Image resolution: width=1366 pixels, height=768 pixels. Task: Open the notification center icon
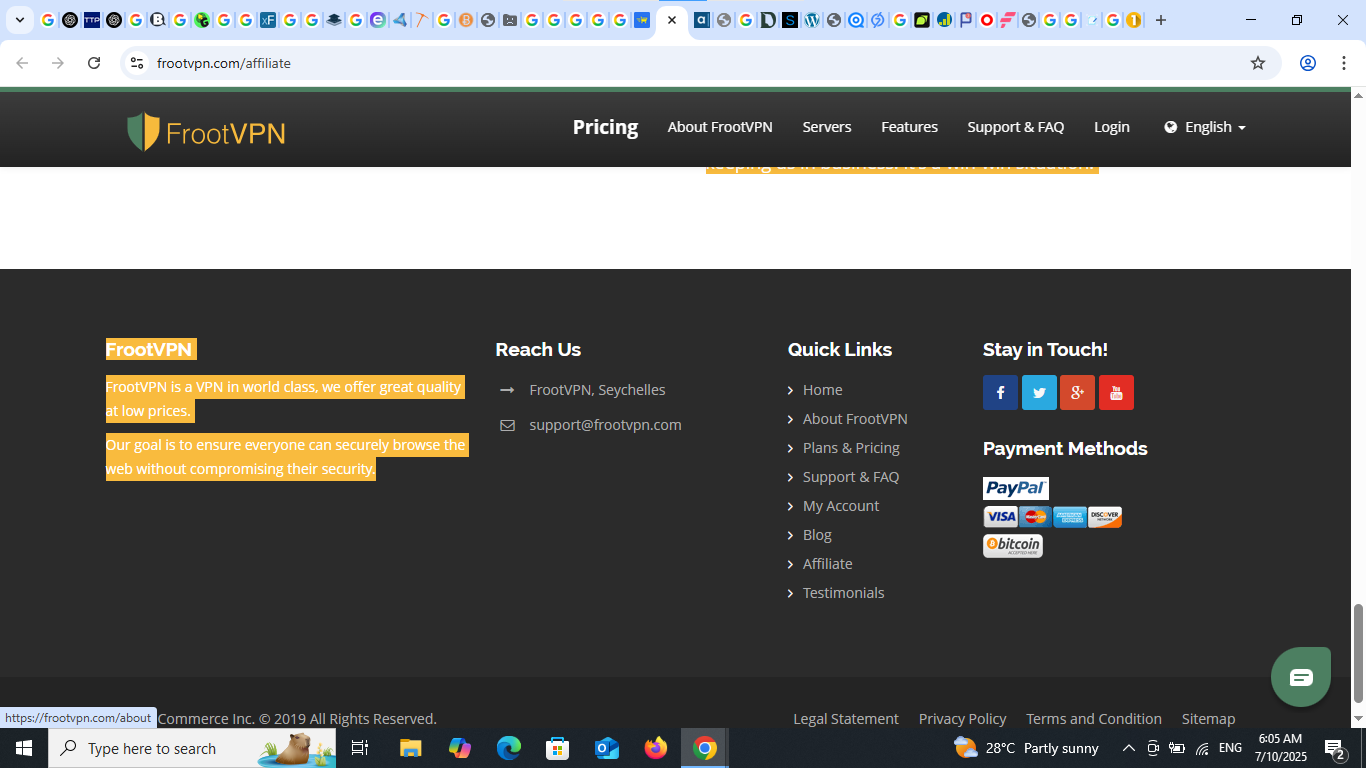point(1335,748)
